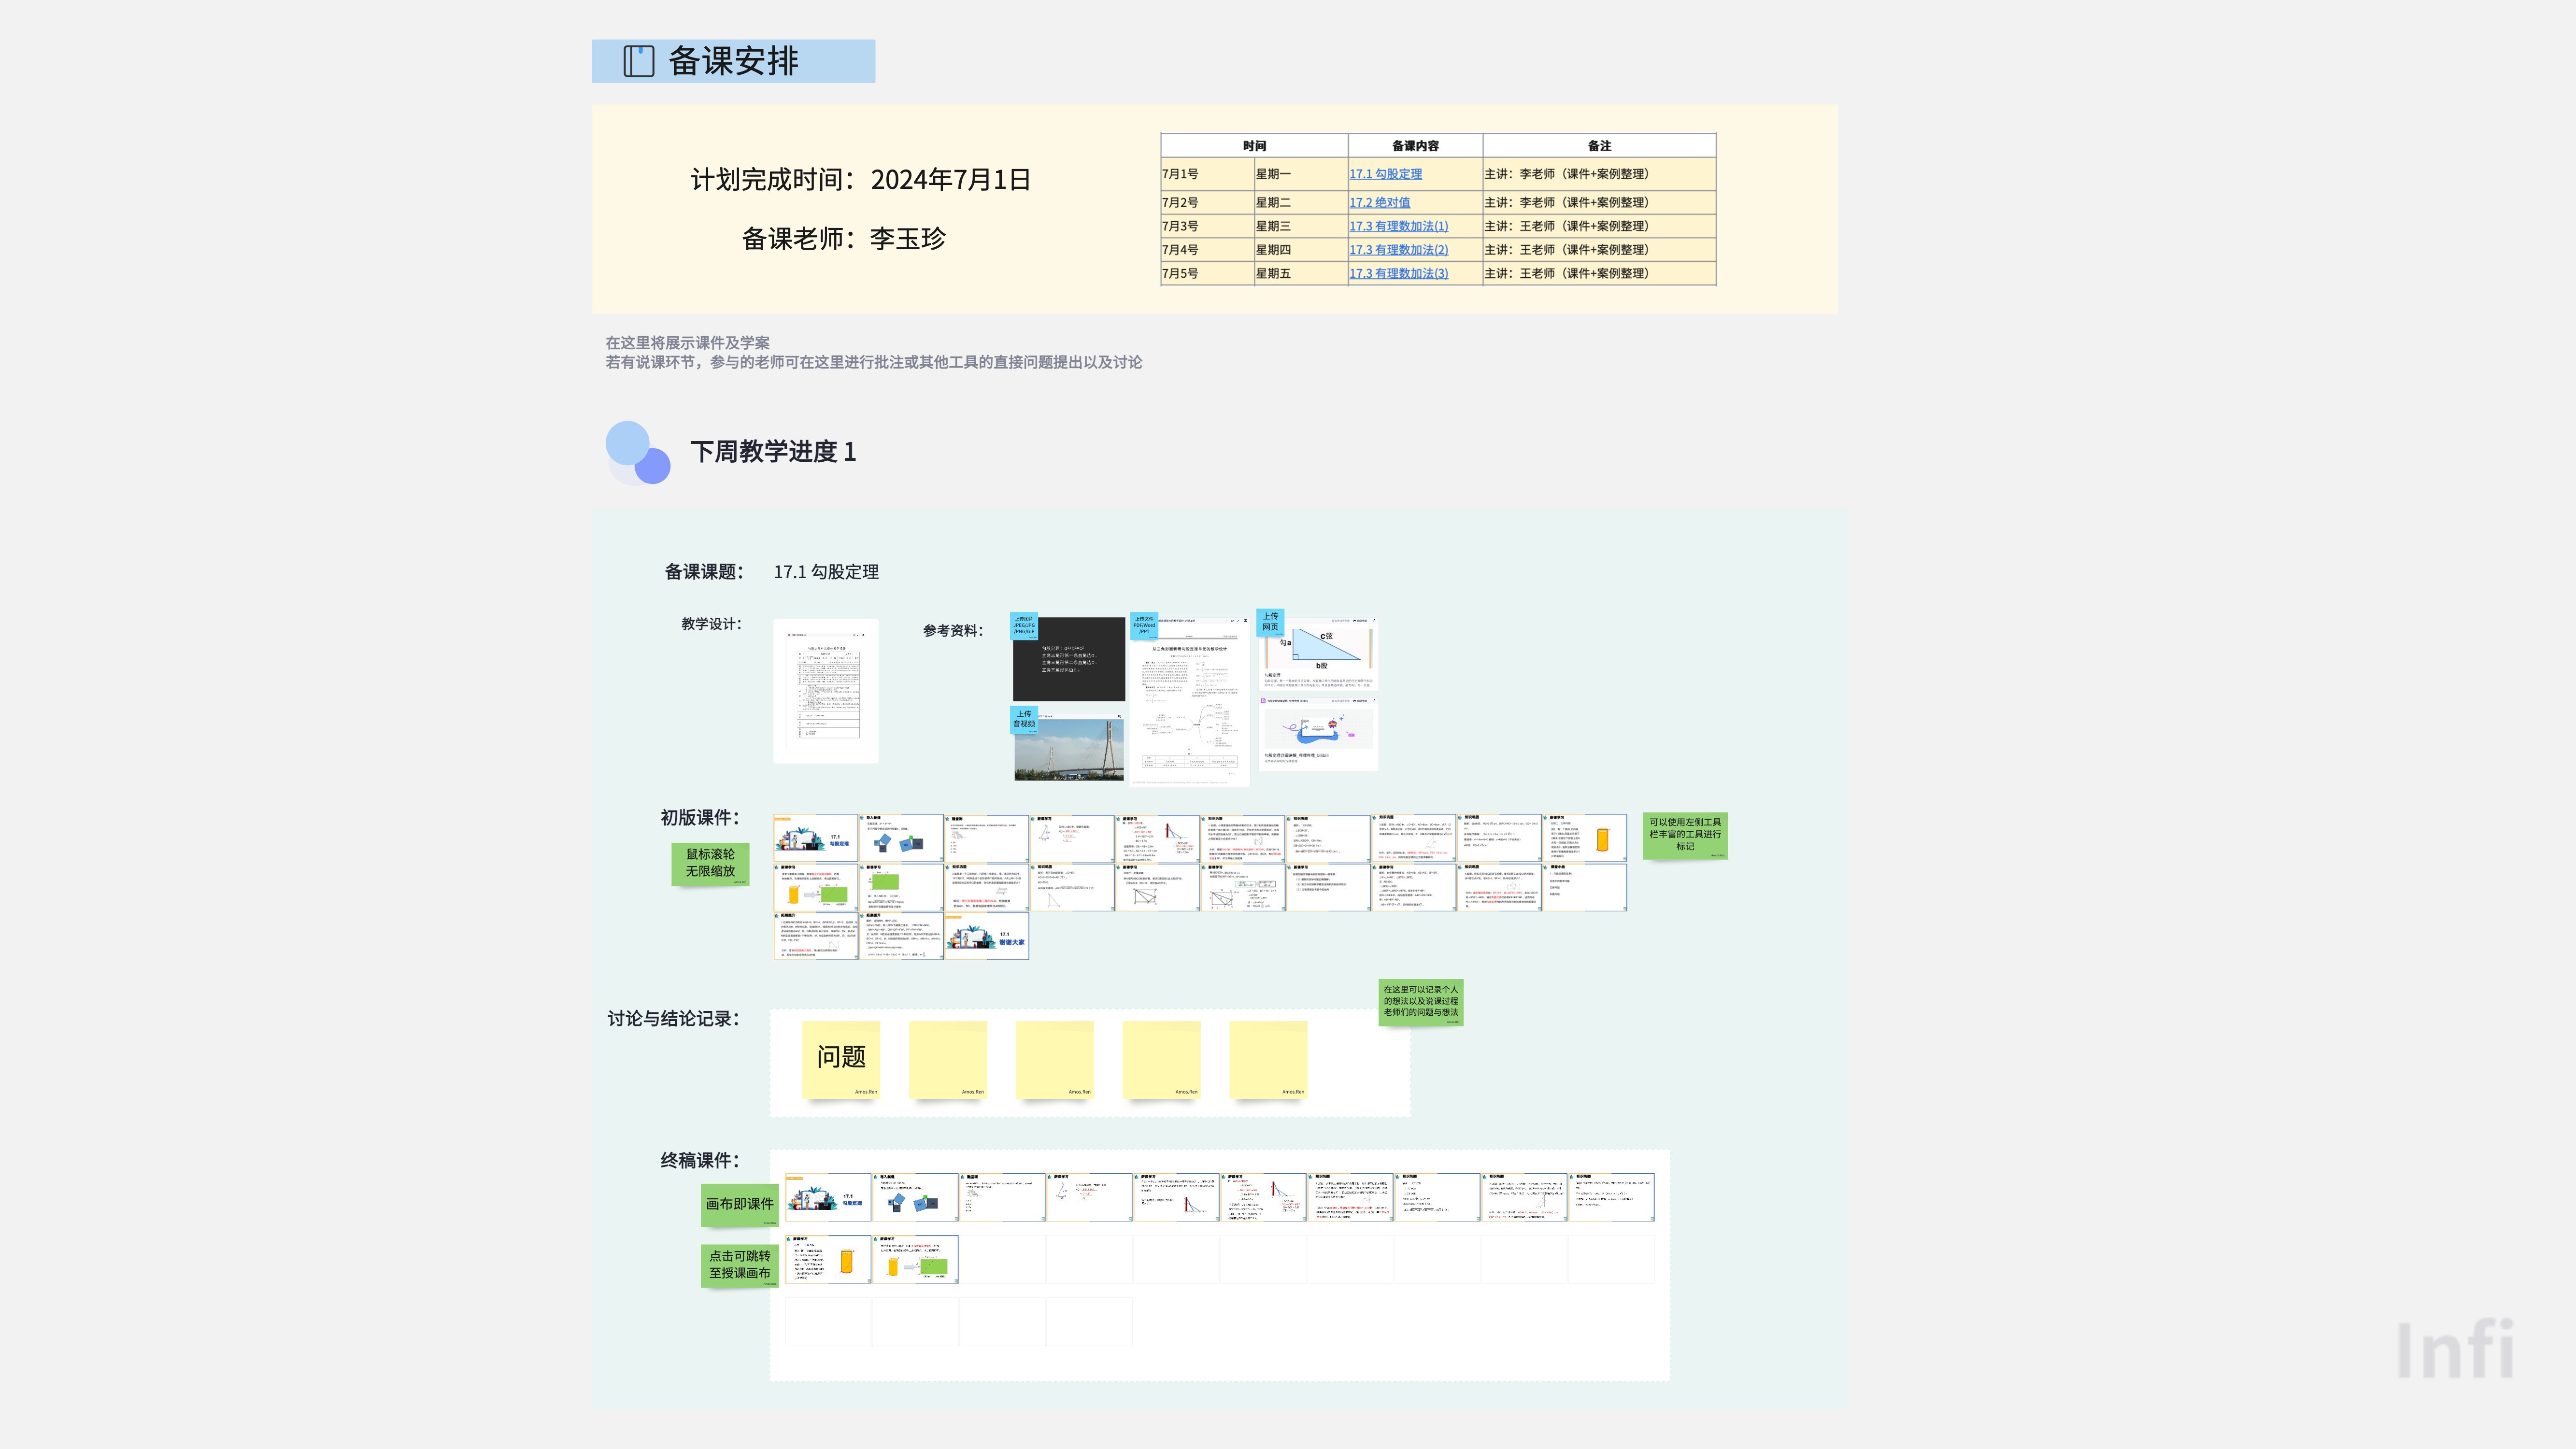Click the 7月1号 date cell
2576x1449 pixels.
1207,174
